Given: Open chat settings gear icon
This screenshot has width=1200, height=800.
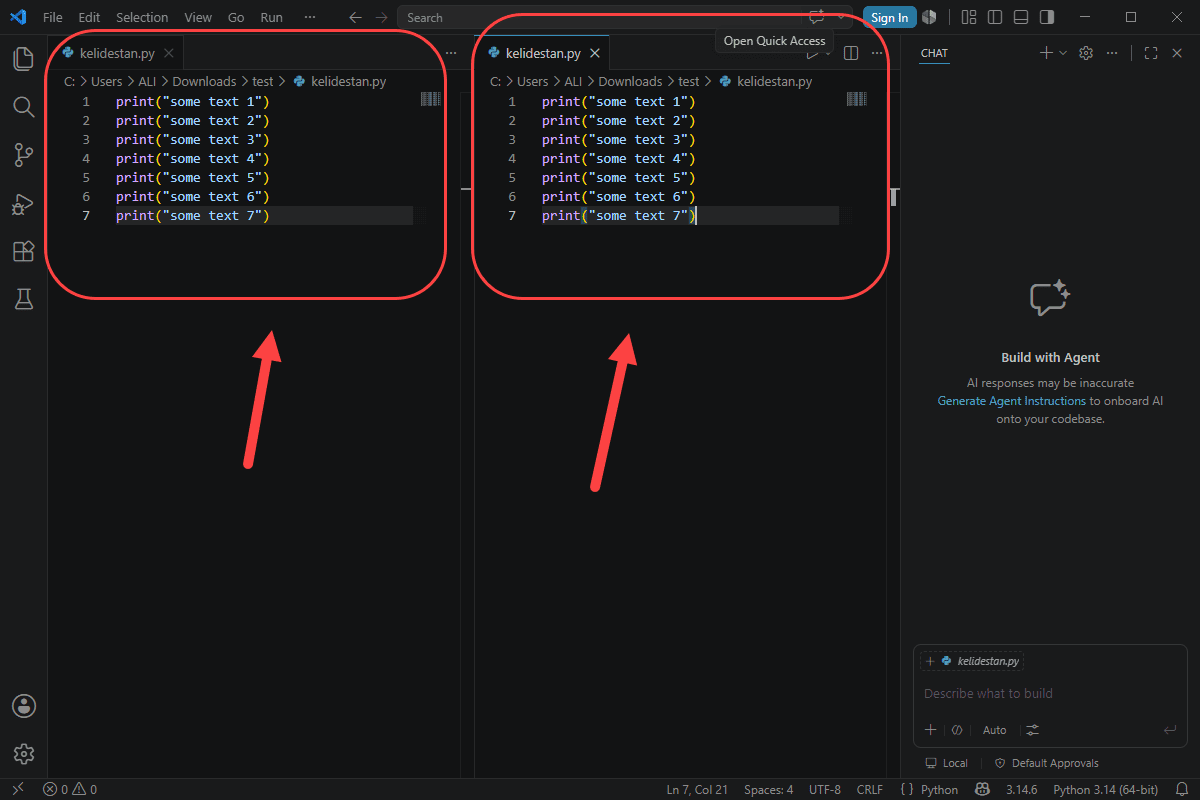Looking at the screenshot, I should coord(1086,53).
